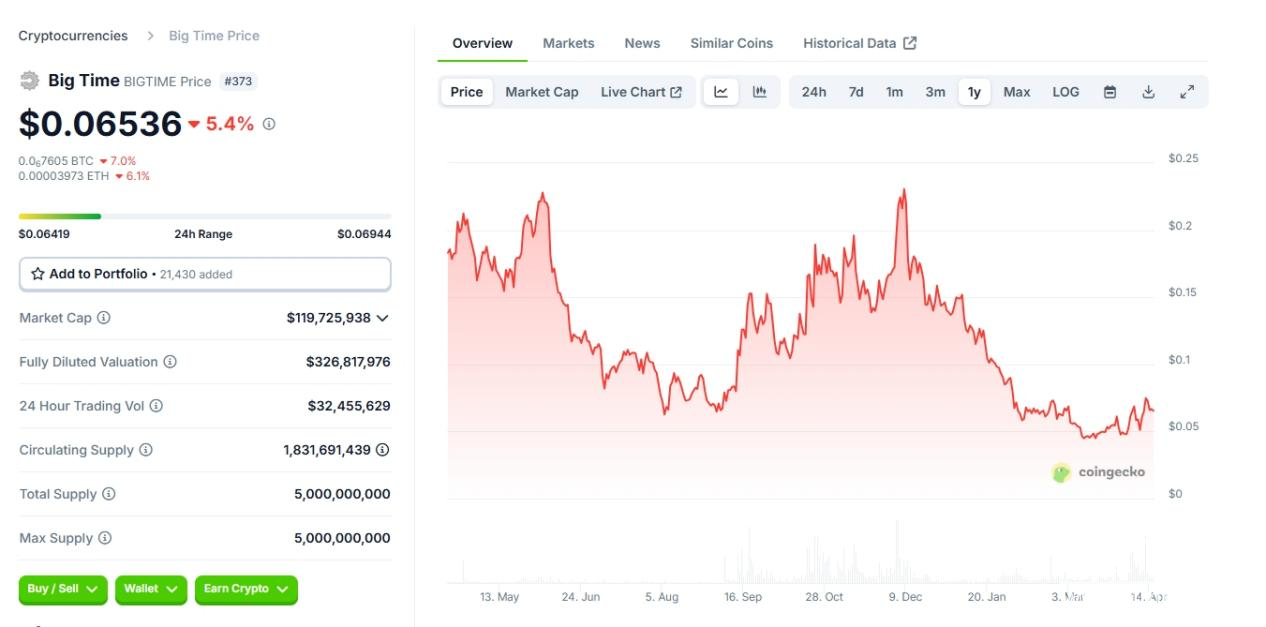
Task: Add Big Time to Portfolio
Action: [205, 274]
